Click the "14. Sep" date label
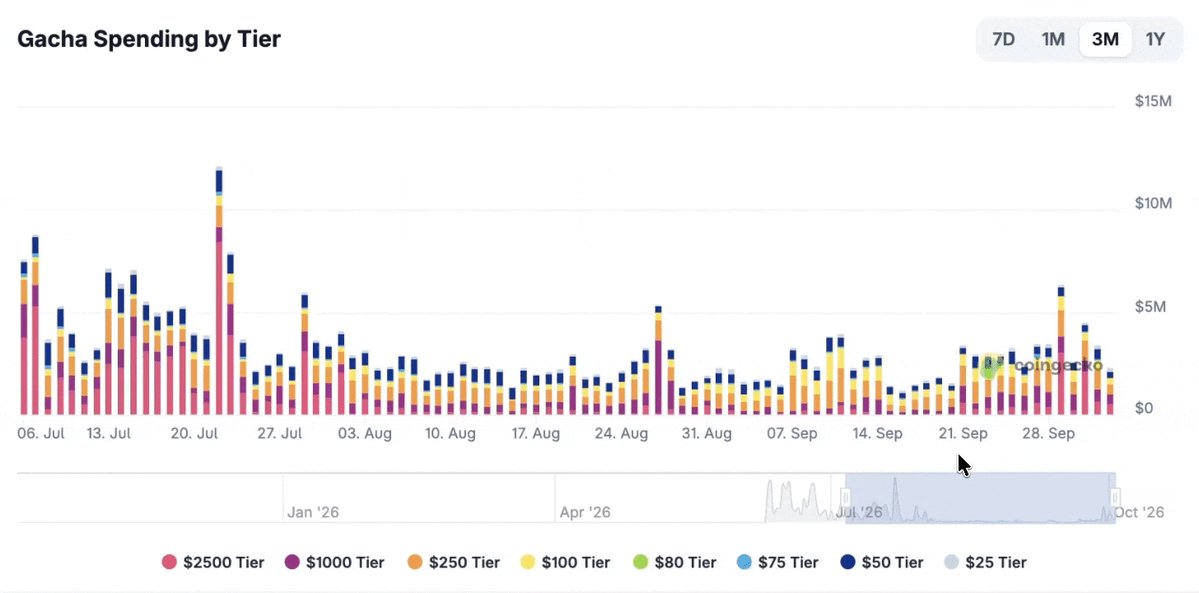The height and width of the screenshot is (593, 1199). (877, 434)
